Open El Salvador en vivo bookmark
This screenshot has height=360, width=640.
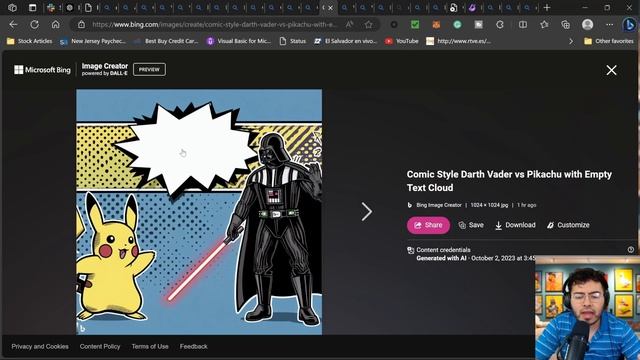tap(345, 41)
